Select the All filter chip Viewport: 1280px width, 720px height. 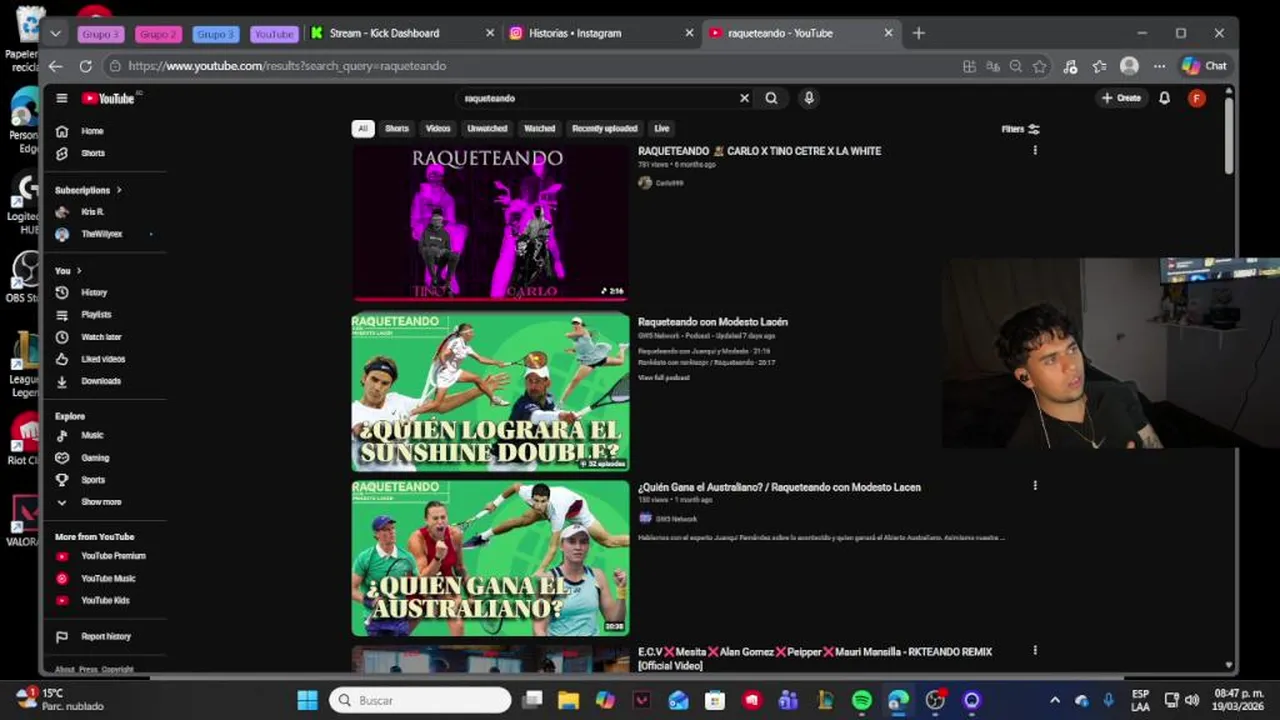pos(363,128)
